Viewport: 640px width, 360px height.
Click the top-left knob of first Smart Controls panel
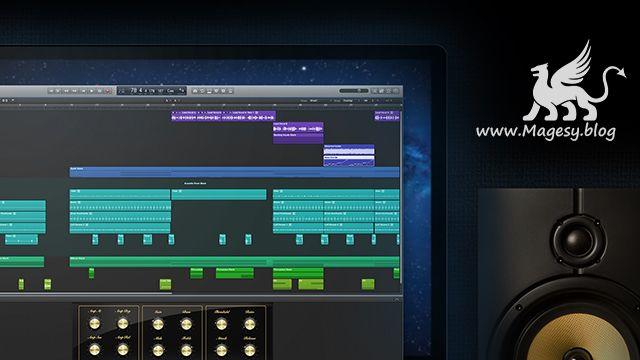pos(94,324)
